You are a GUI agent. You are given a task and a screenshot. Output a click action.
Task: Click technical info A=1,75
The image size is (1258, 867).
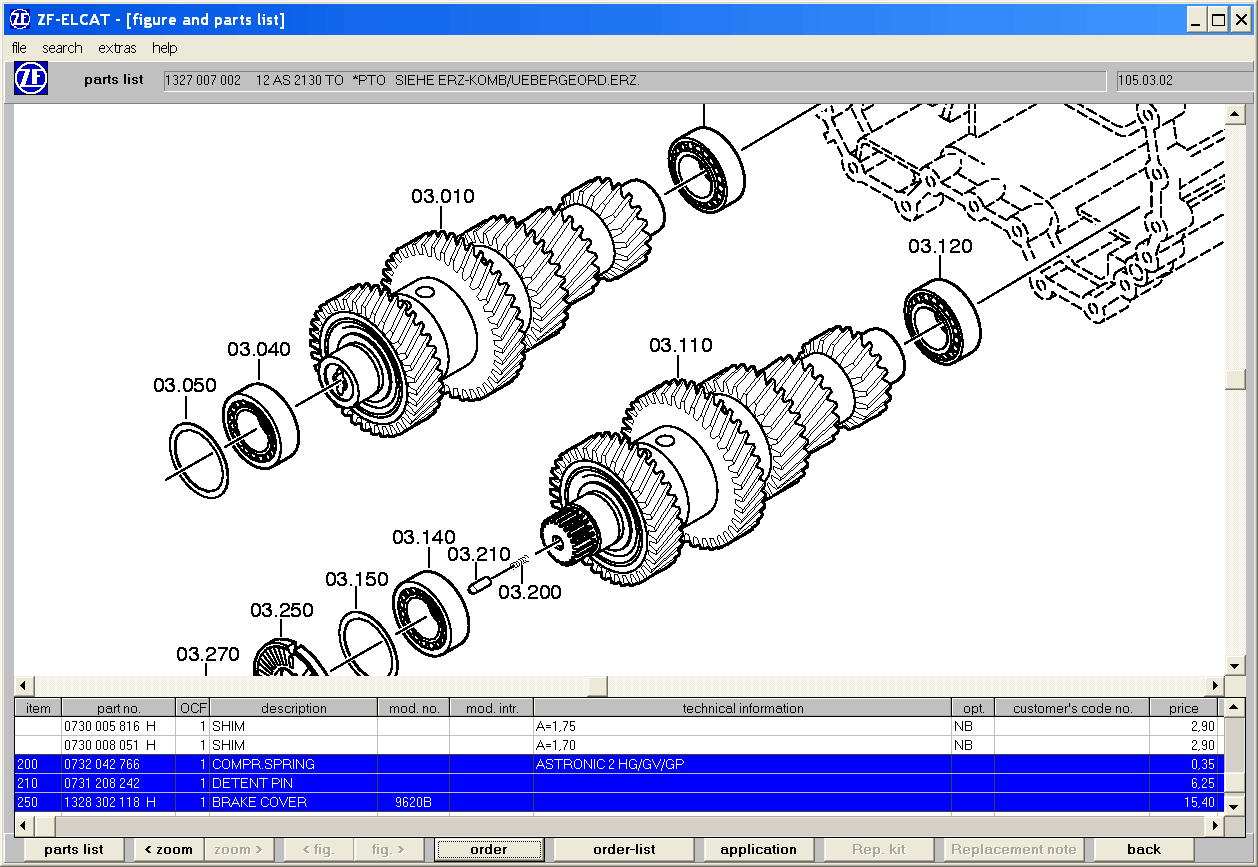tap(556, 726)
